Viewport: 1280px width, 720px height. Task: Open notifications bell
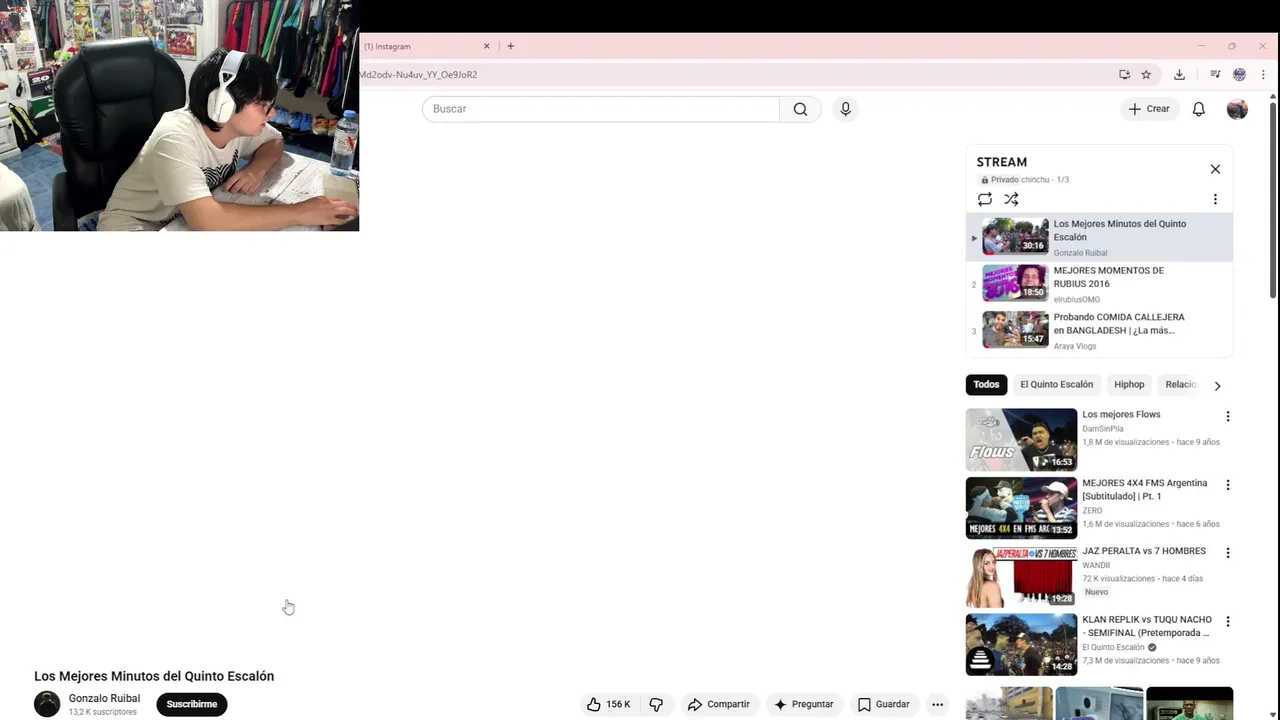(1198, 109)
